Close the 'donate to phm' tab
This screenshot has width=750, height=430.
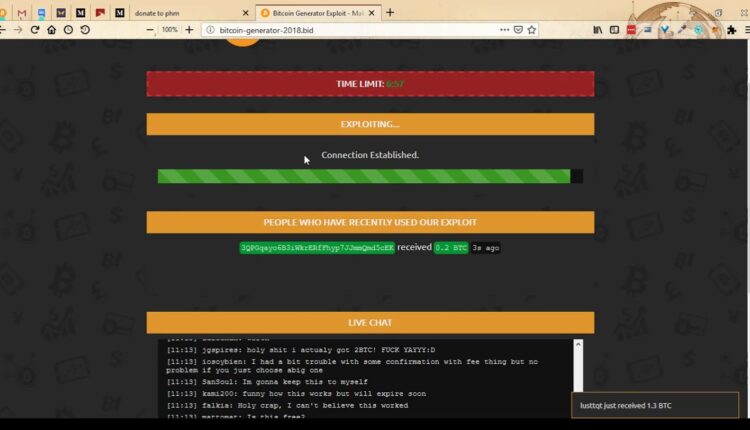(243, 13)
